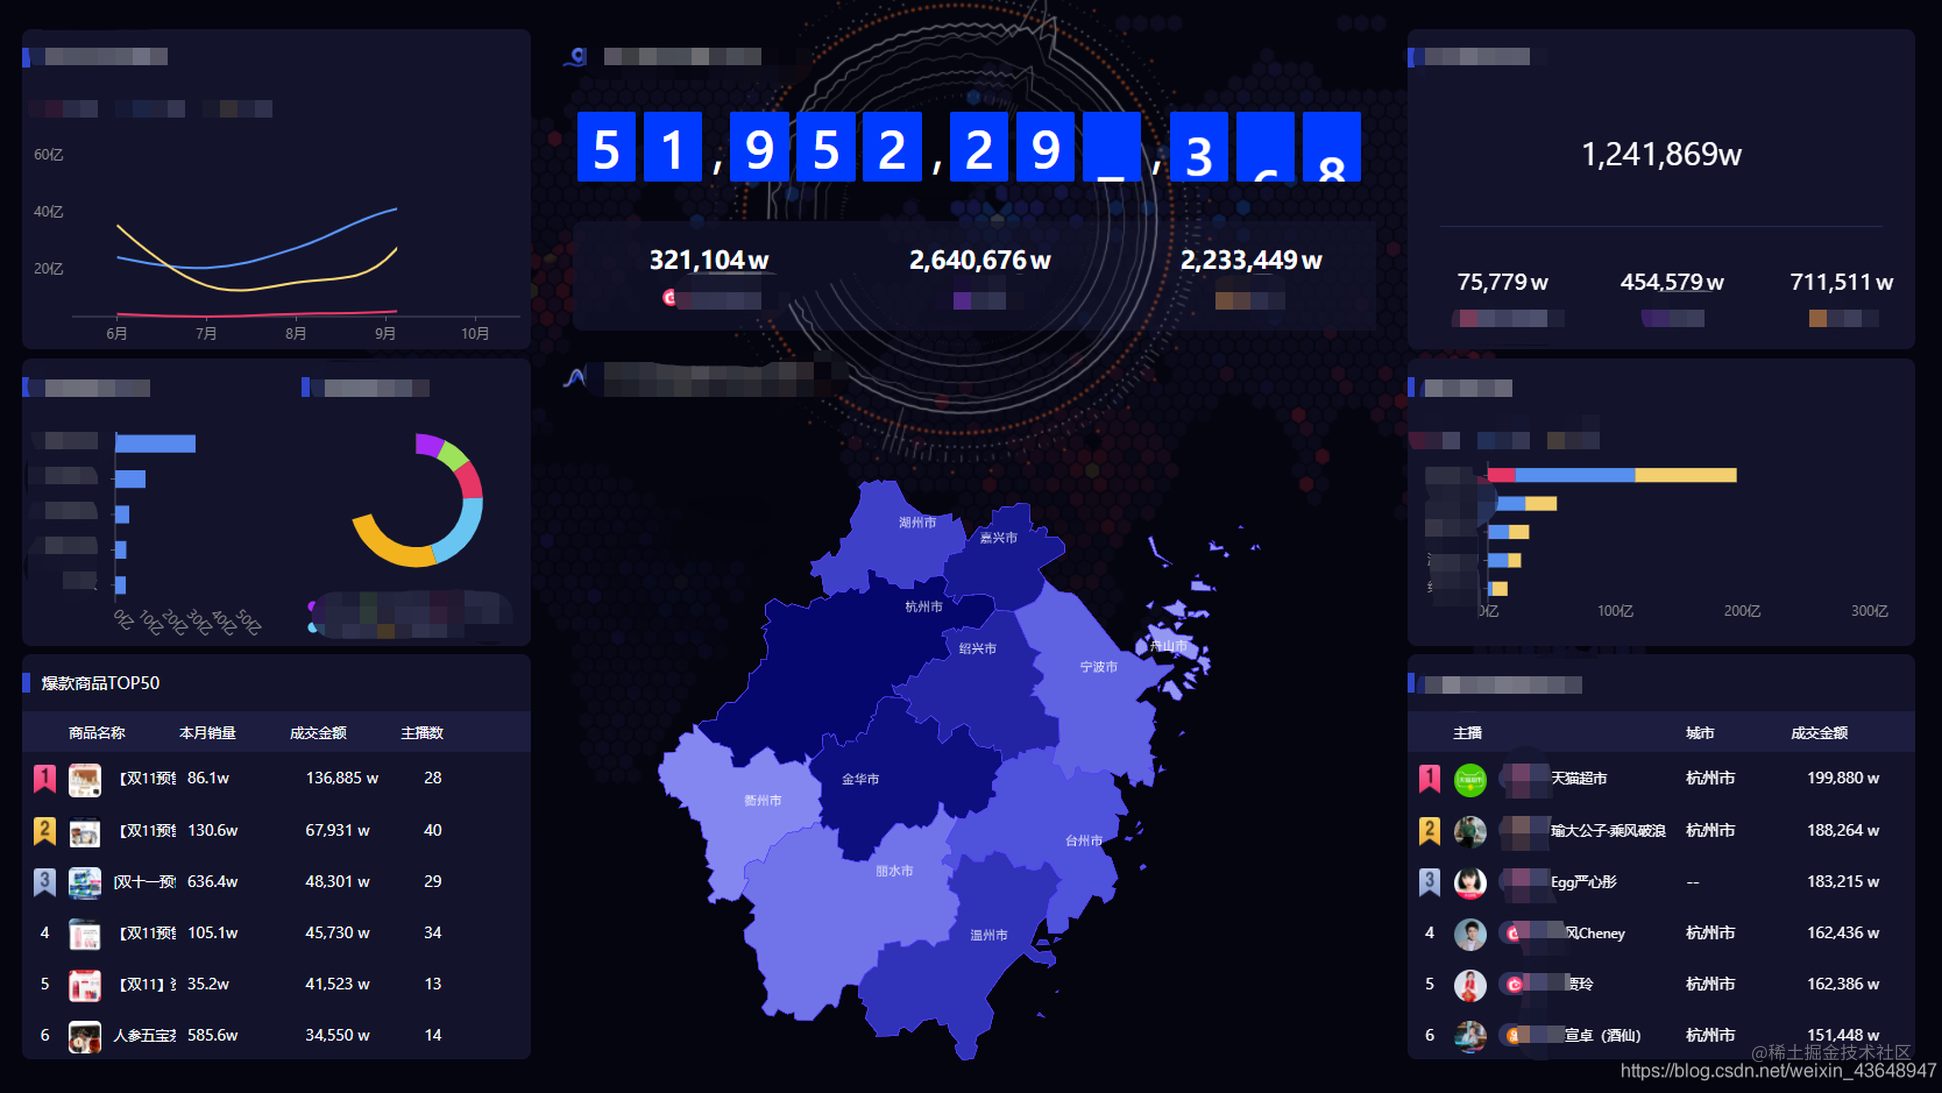This screenshot has height=1093, width=1942.
Task: Open product thumbnail in the 35.2w row
Action: point(85,985)
